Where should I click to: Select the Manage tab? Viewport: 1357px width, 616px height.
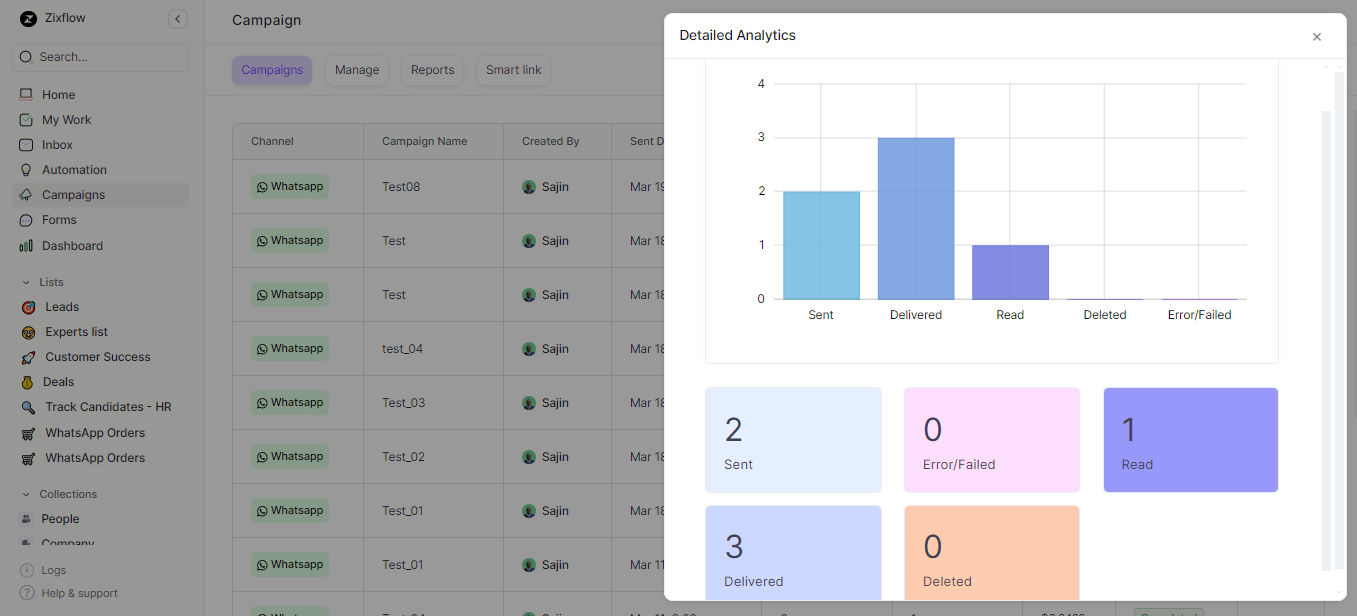coord(356,70)
